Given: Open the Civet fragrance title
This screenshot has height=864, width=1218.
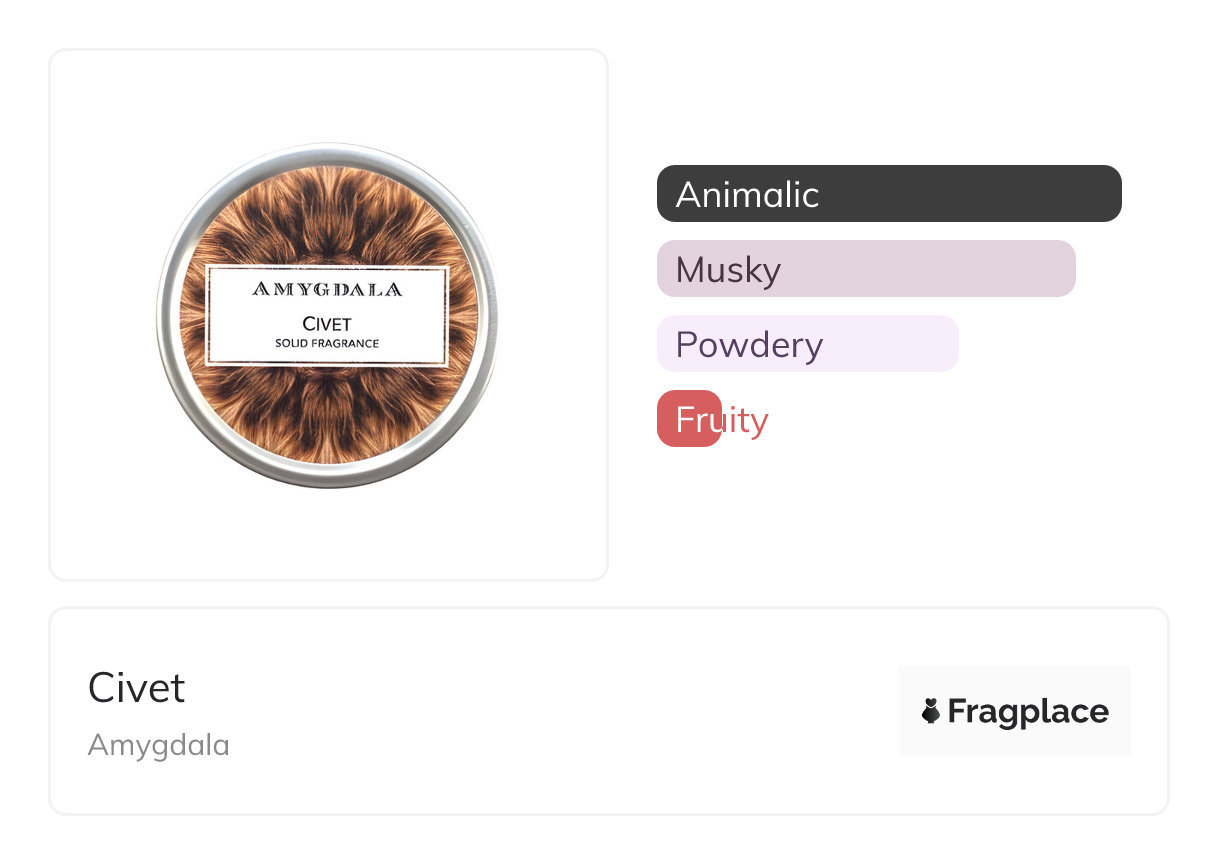Looking at the screenshot, I should point(136,688).
